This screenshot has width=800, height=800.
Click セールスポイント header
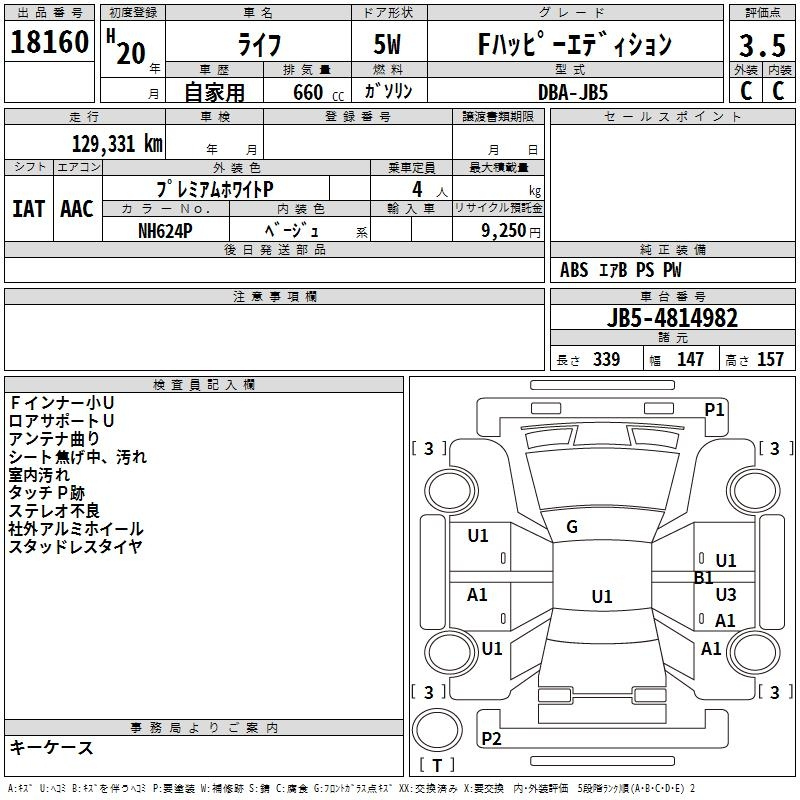672,116
